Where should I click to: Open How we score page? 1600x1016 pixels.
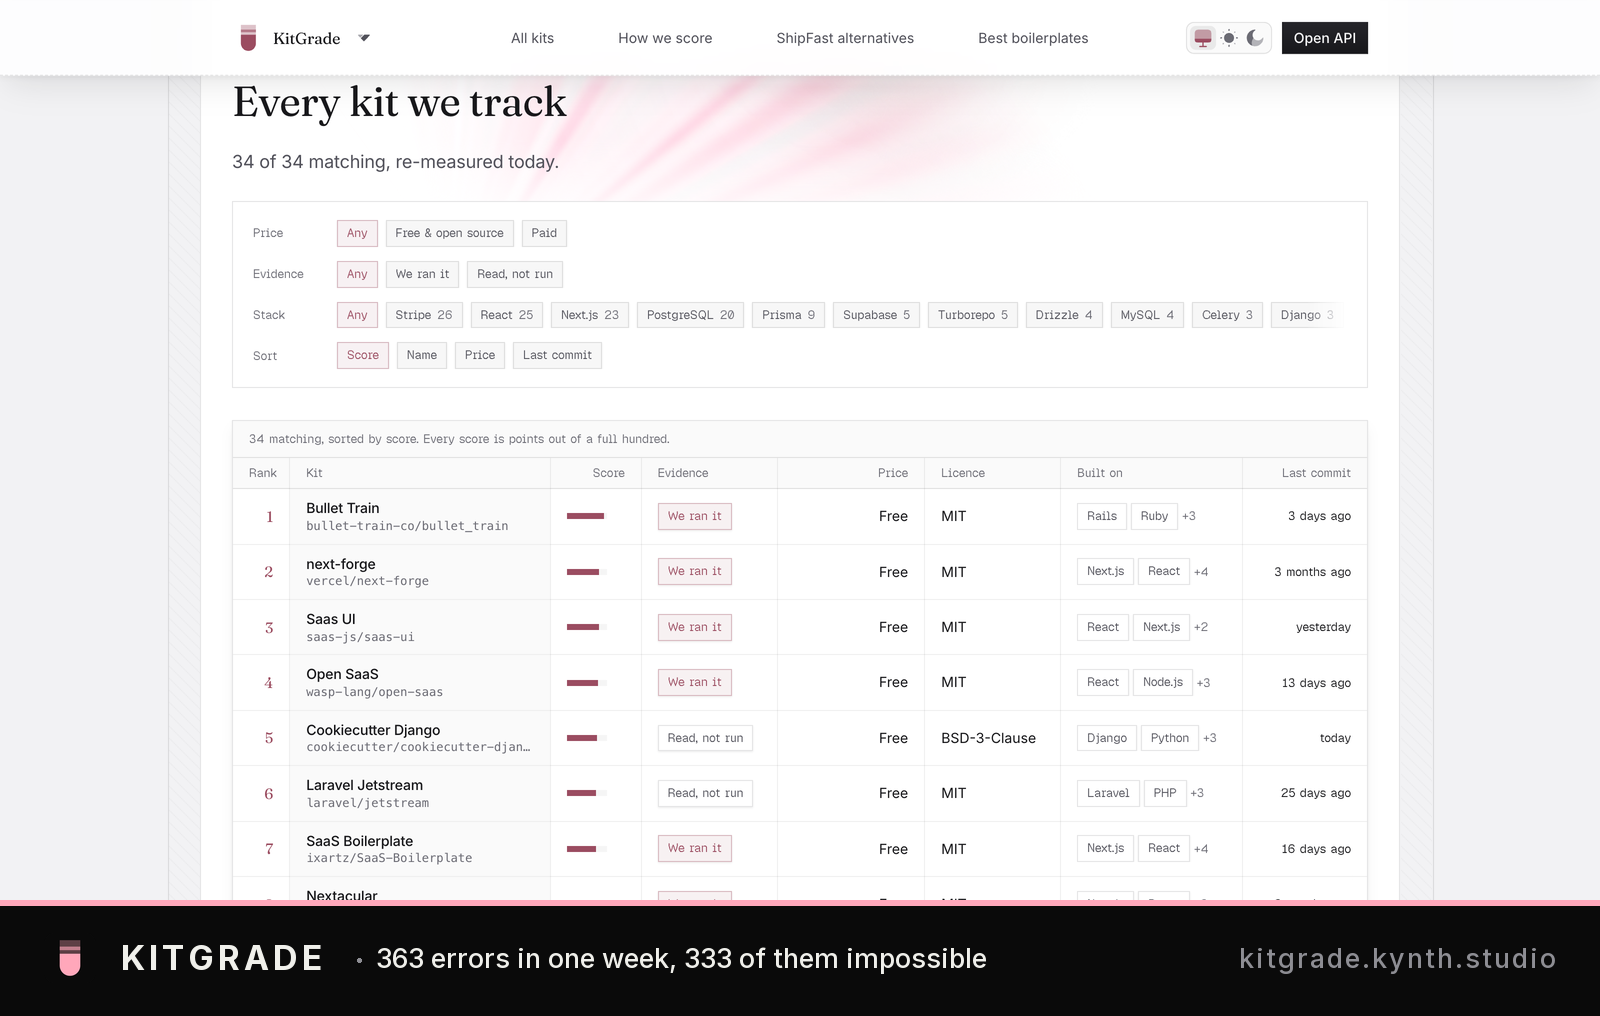click(665, 38)
